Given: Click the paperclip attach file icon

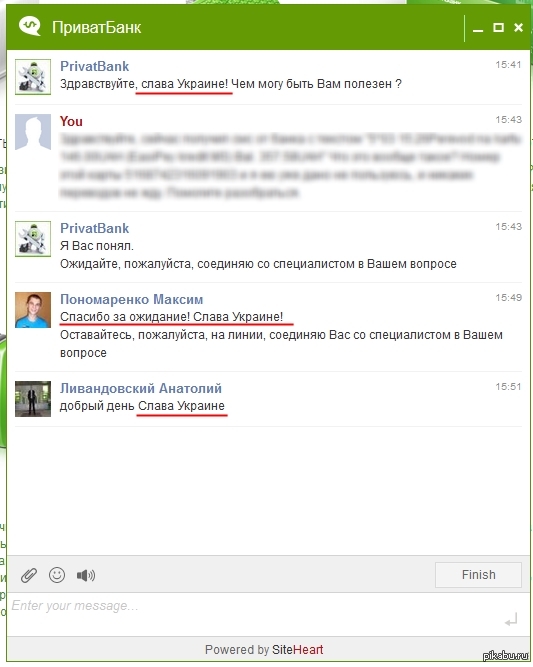Looking at the screenshot, I should pyautogui.click(x=29, y=575).
